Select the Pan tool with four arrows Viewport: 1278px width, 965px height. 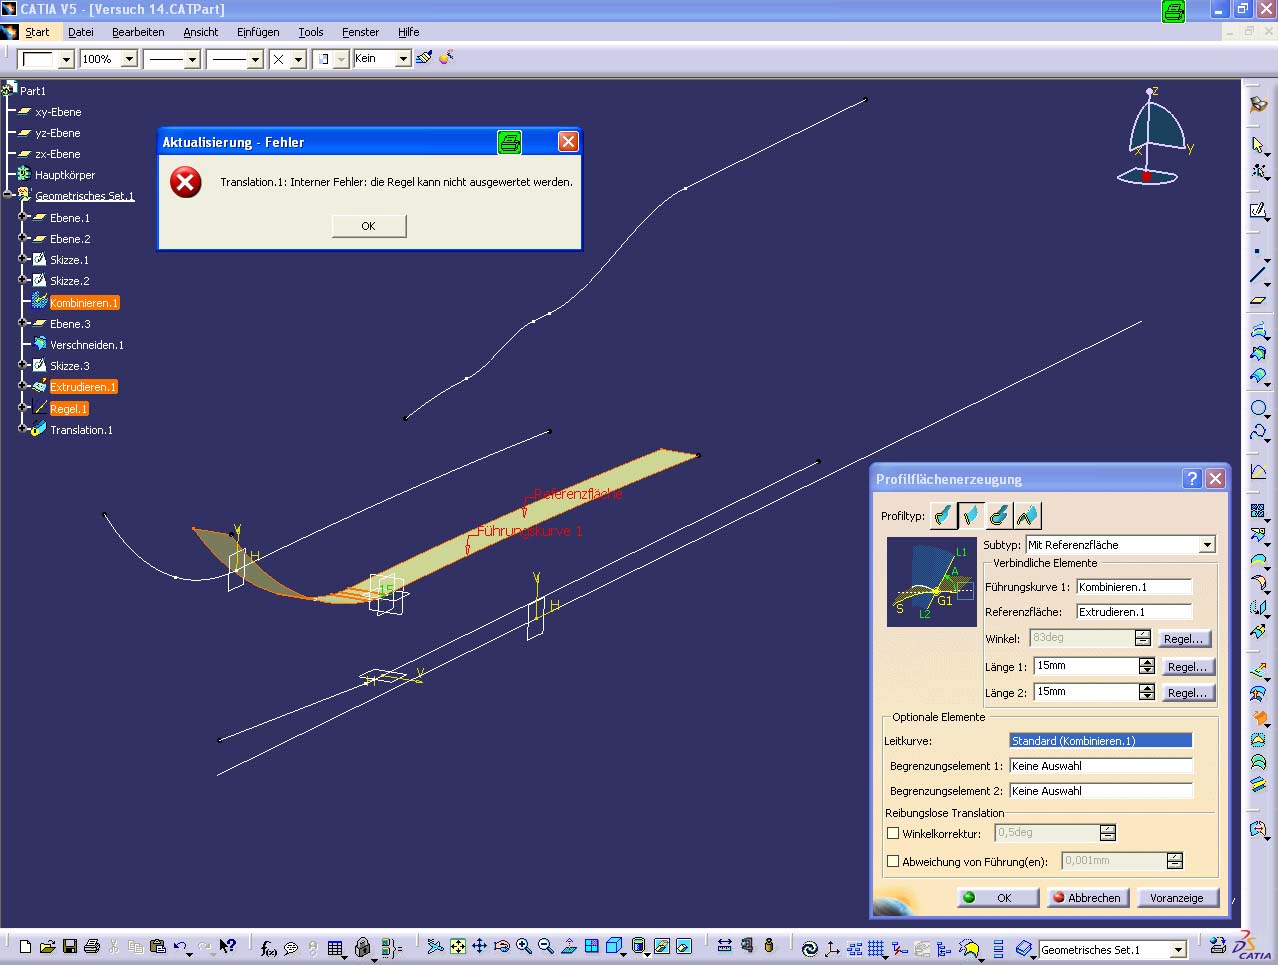[x=479, y=946]
